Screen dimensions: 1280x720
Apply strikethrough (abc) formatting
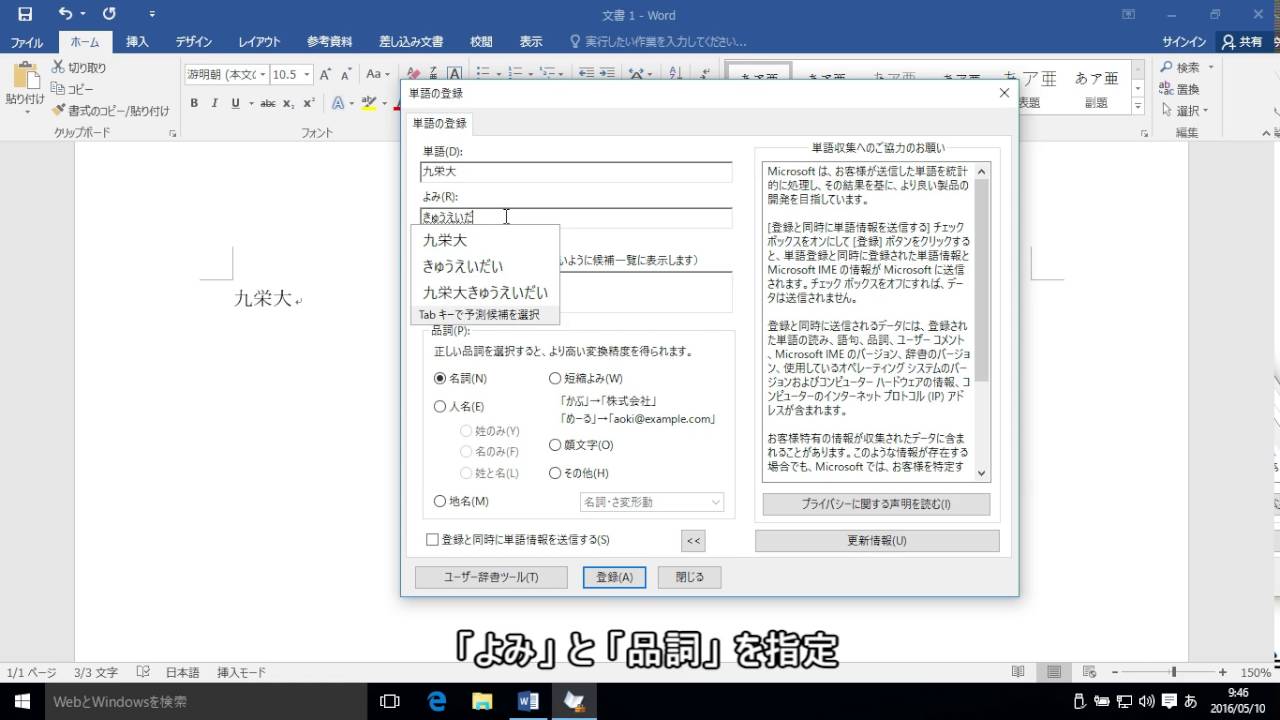coord(267,103)
